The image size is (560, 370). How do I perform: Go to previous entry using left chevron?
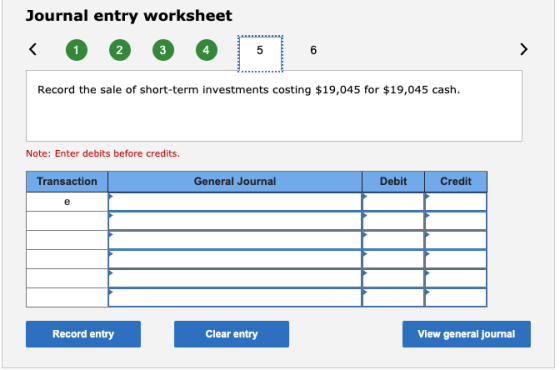coord(33,49)
